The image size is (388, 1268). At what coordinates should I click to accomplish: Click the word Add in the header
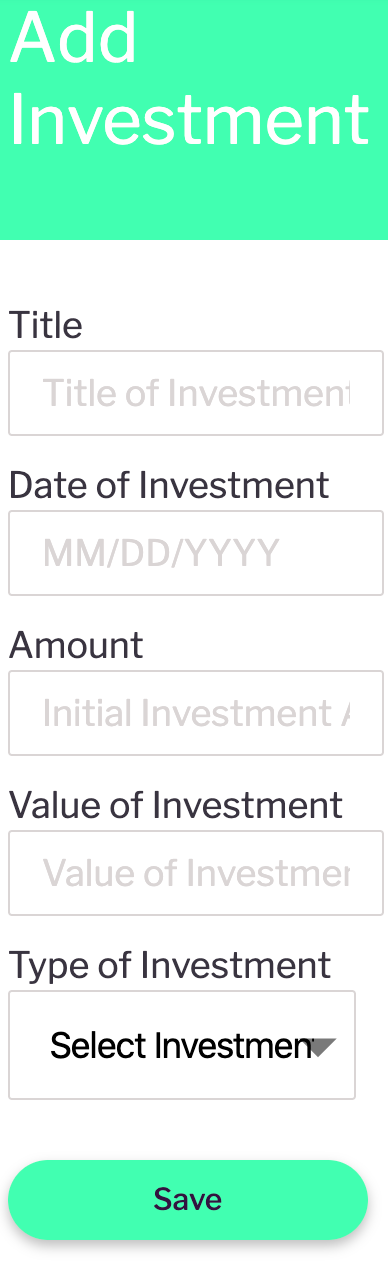tap(73, 40)
